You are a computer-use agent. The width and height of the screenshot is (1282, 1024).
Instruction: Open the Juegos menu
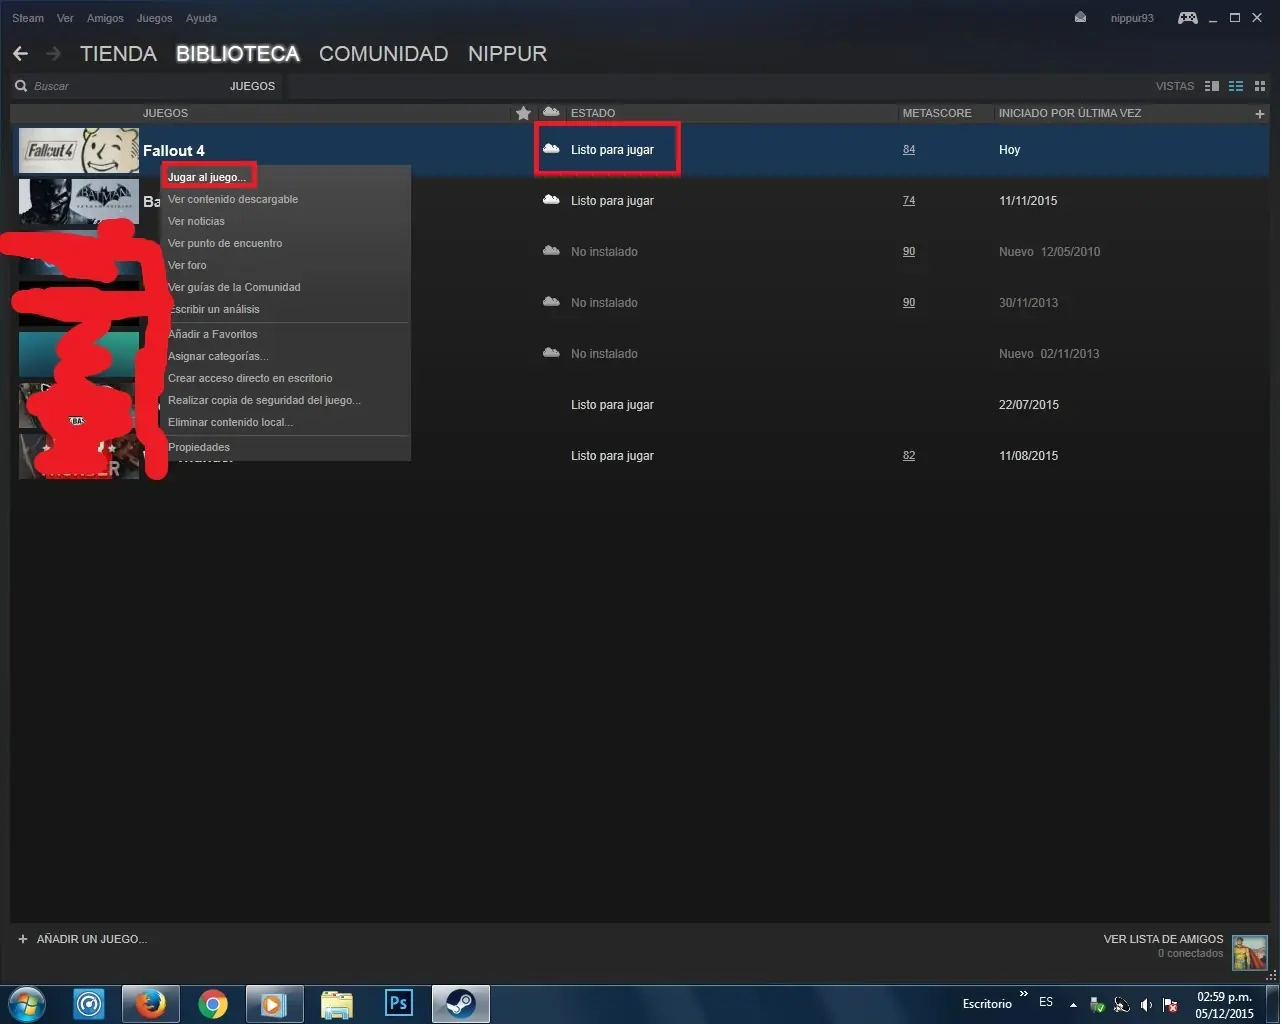[x=155, y=18]
